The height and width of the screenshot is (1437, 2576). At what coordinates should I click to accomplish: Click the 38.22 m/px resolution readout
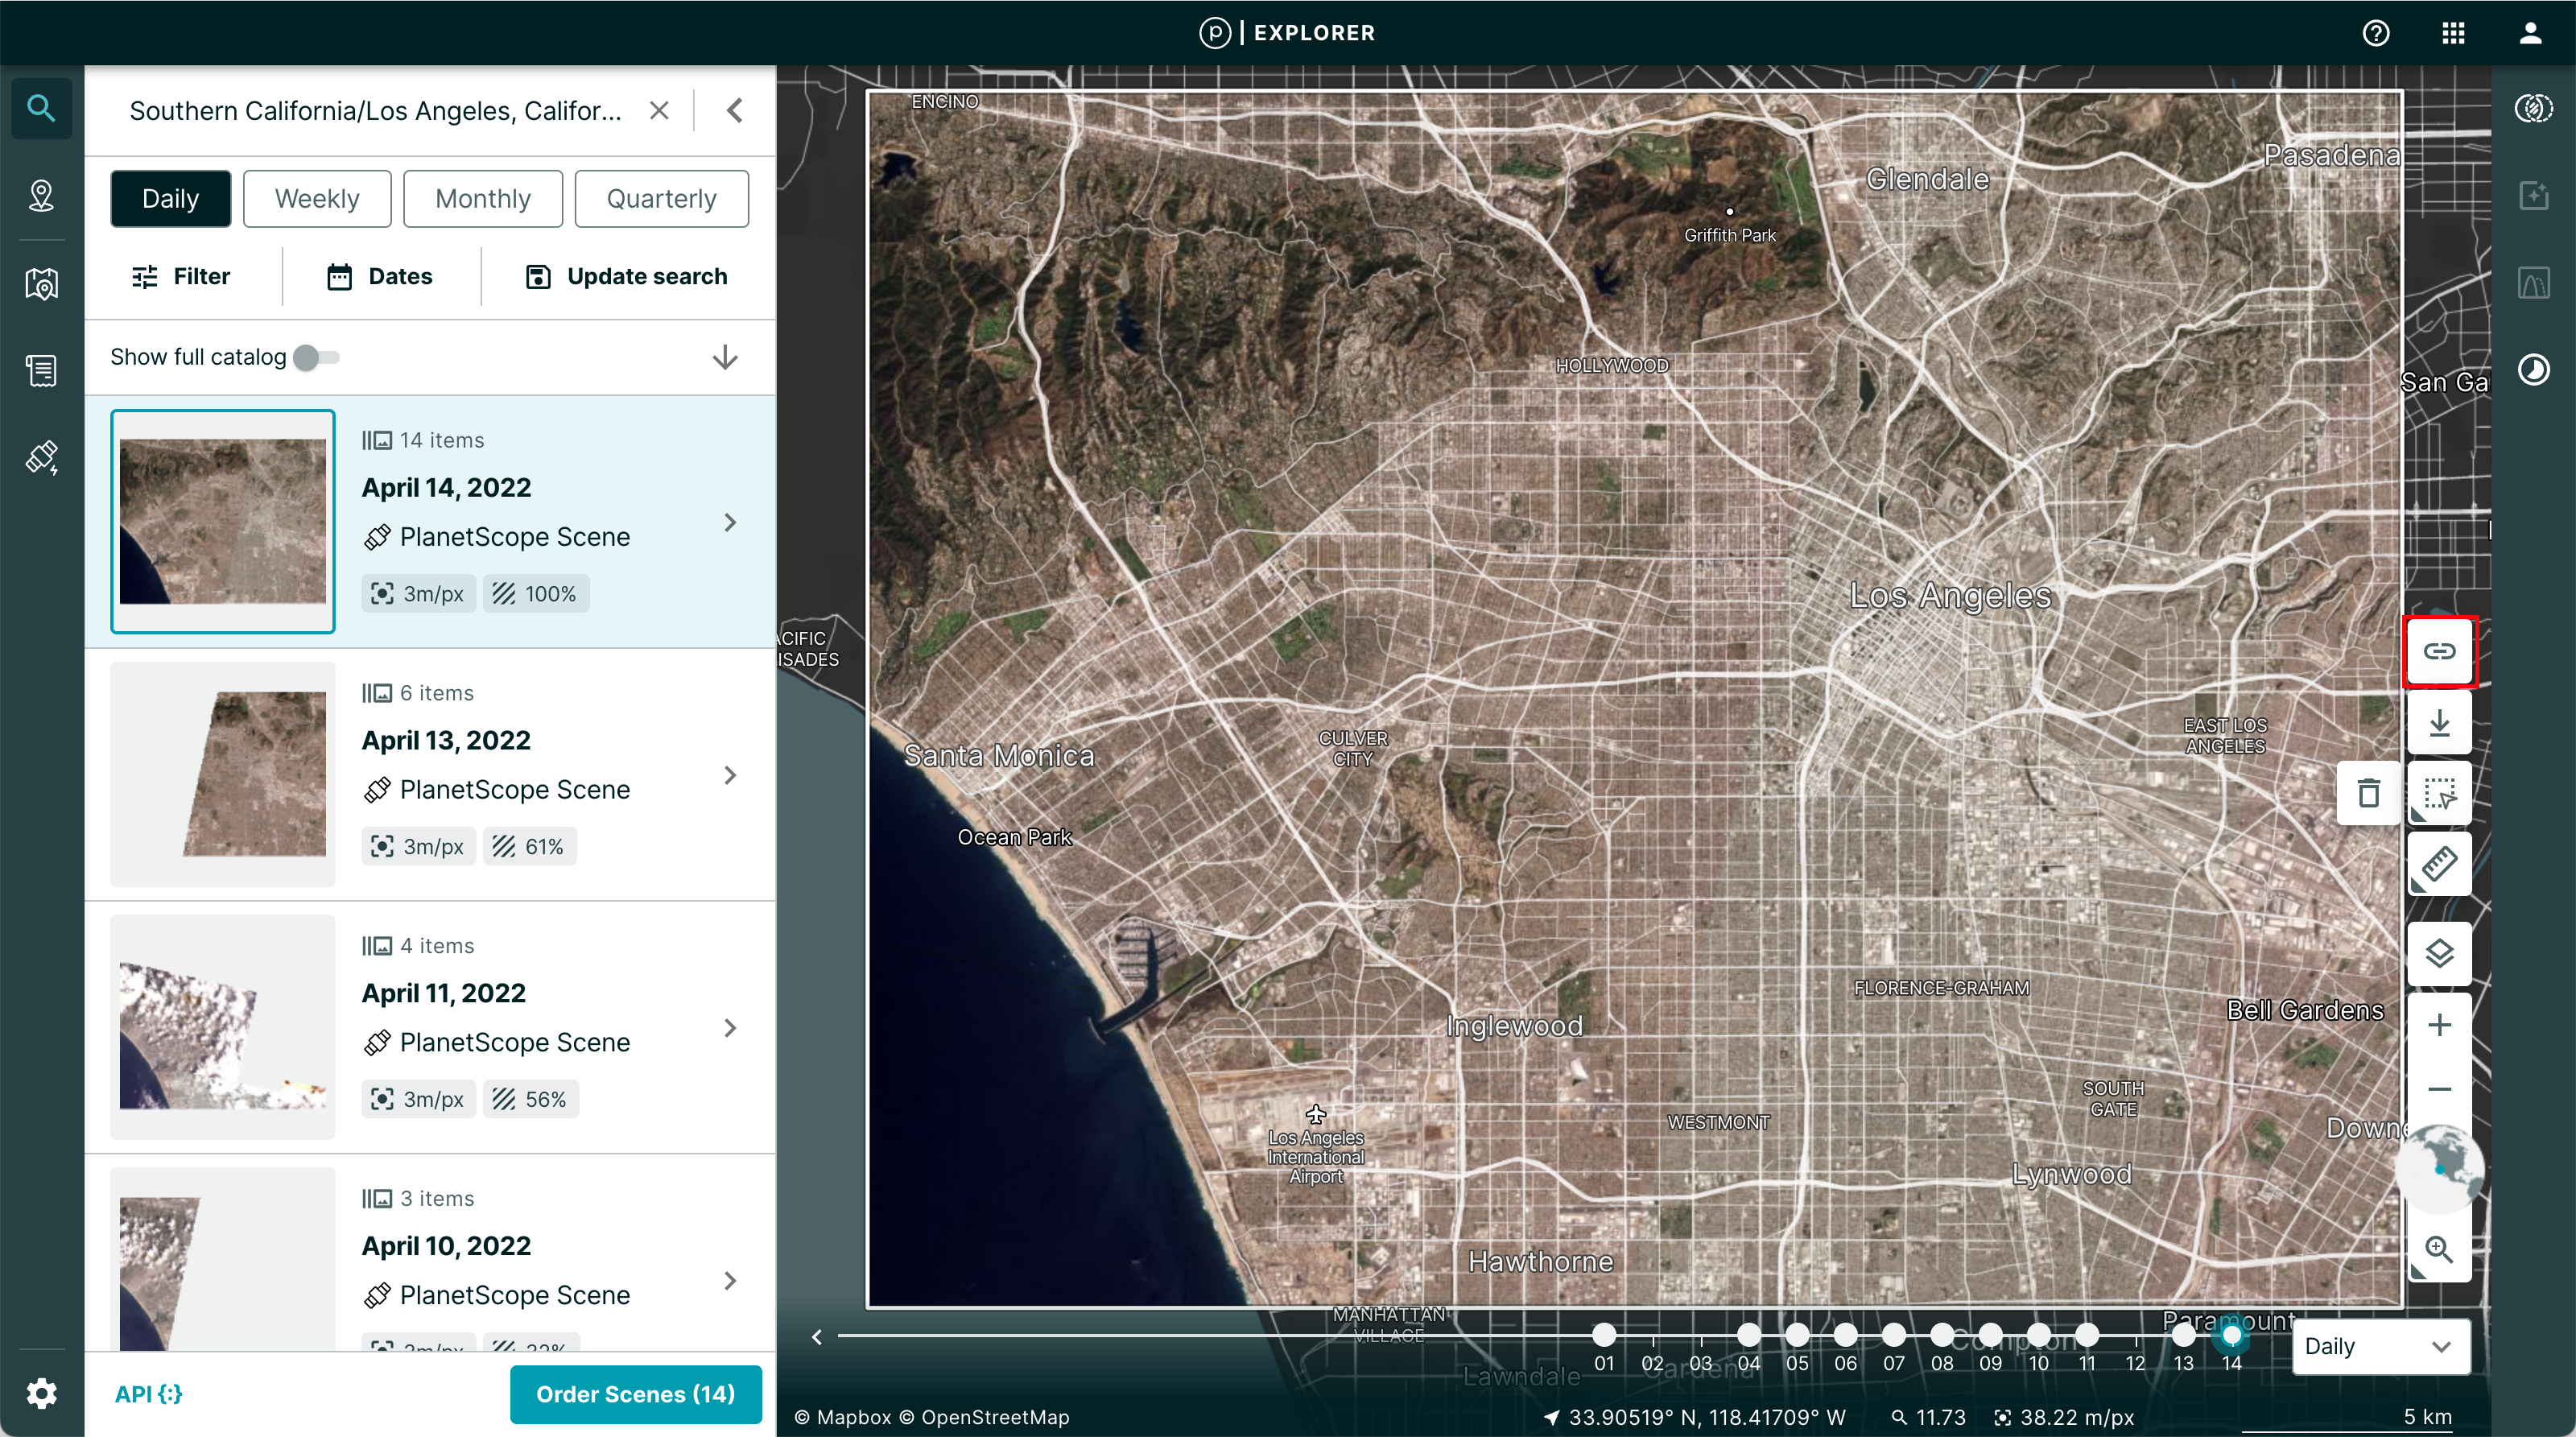(2064, 1416)
